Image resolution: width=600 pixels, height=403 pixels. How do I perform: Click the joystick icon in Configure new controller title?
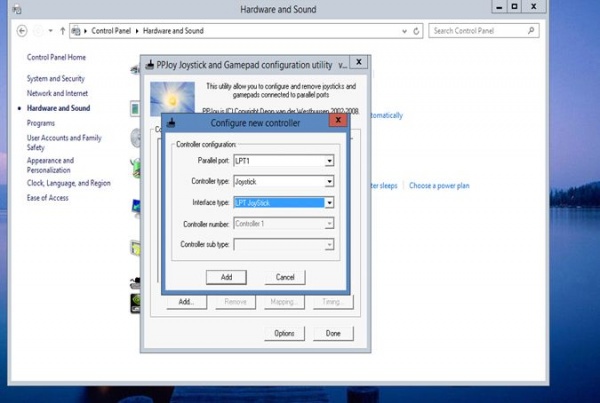pyautogui.click(x=172, y=122)
